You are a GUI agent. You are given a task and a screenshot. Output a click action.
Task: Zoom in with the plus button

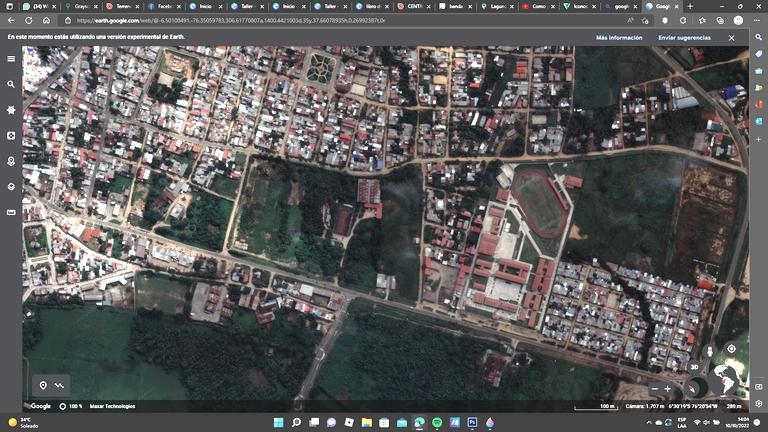(668, 388)
